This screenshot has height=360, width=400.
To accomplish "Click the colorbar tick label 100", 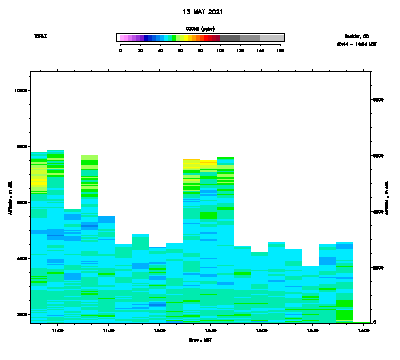I will pos(220,50).
